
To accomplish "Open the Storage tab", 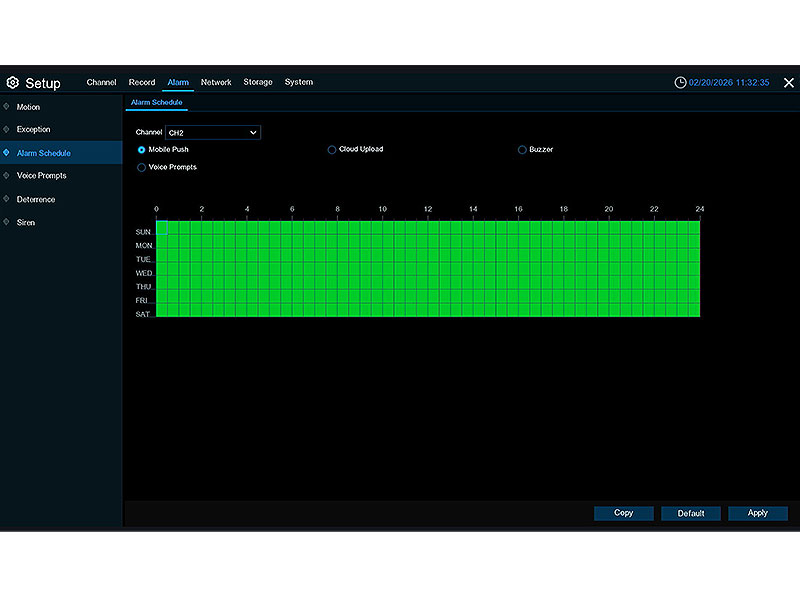I will (x=258, y=82).
